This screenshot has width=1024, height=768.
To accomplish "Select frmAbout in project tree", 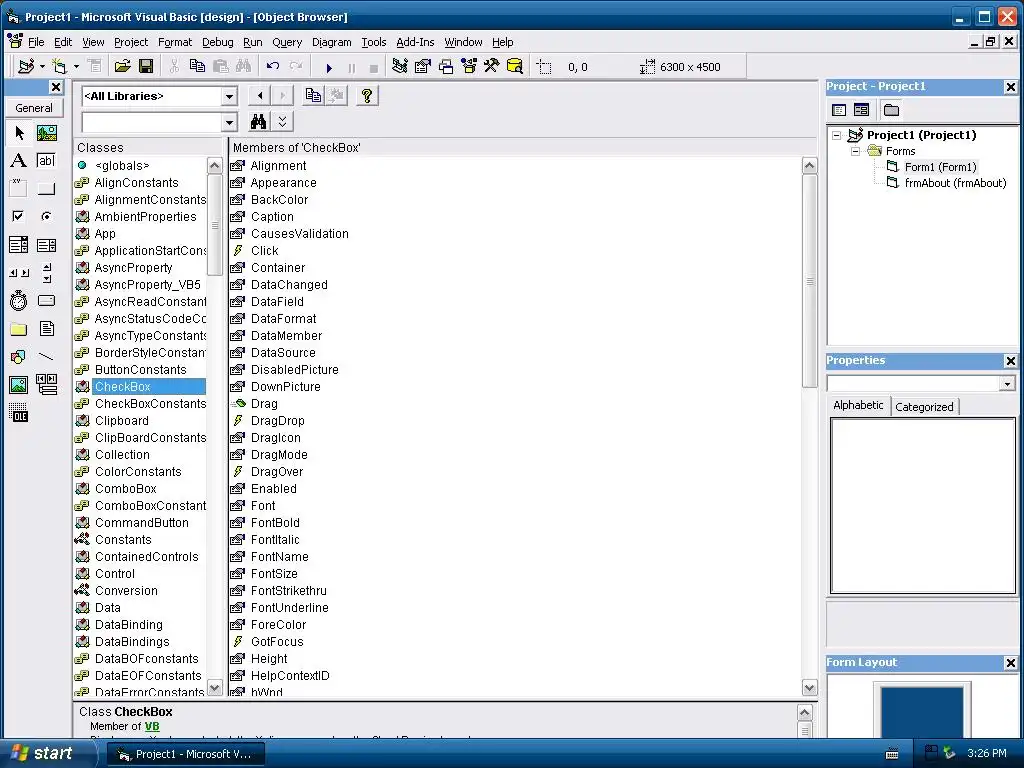I will click(x=955, y=184).
